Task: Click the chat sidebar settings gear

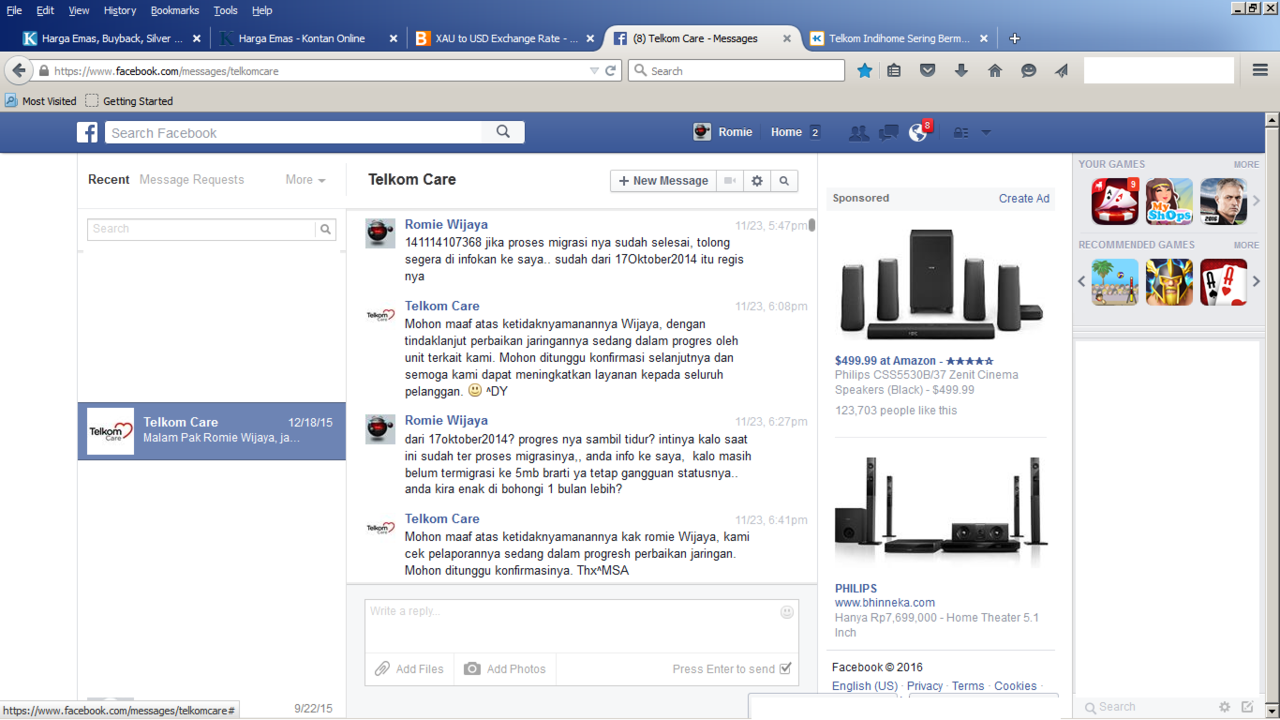Action: pos(1224,707)
